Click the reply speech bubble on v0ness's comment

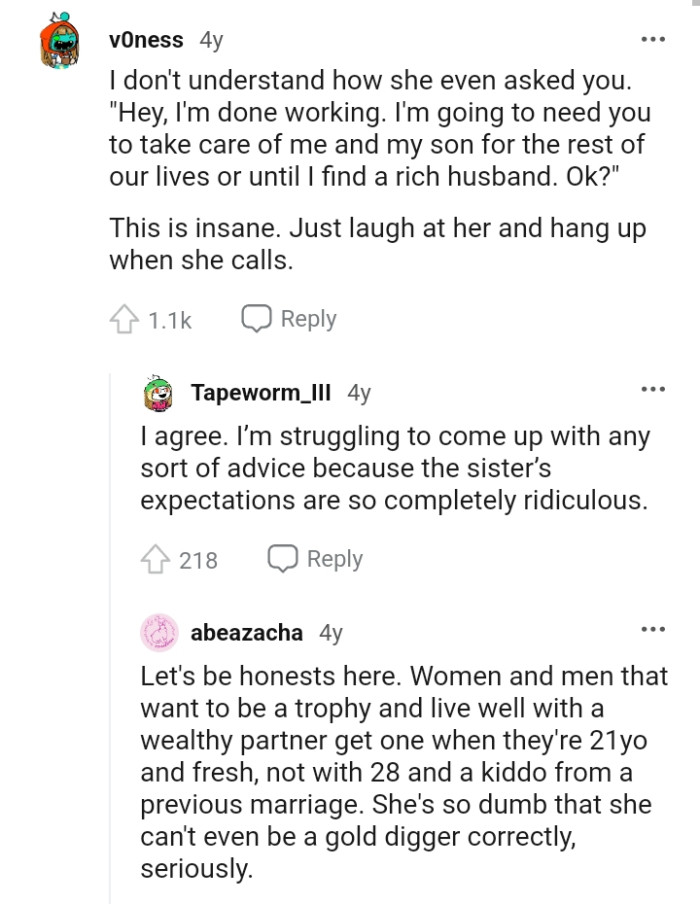tap(258, 318)
